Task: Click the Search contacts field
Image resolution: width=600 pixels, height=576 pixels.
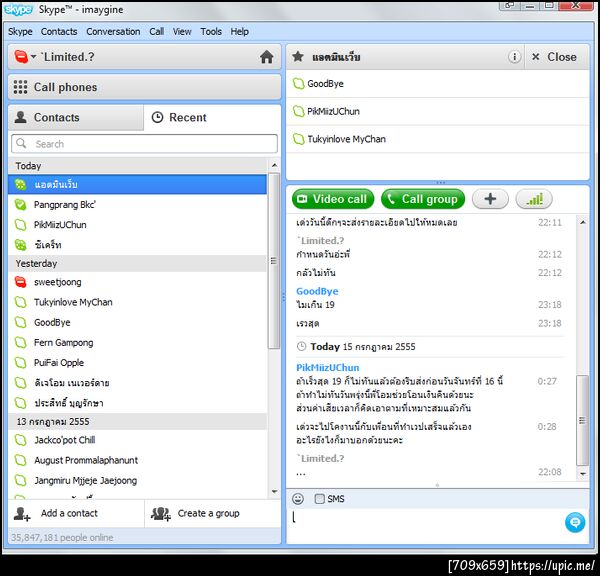Action: tap(144, 144)
